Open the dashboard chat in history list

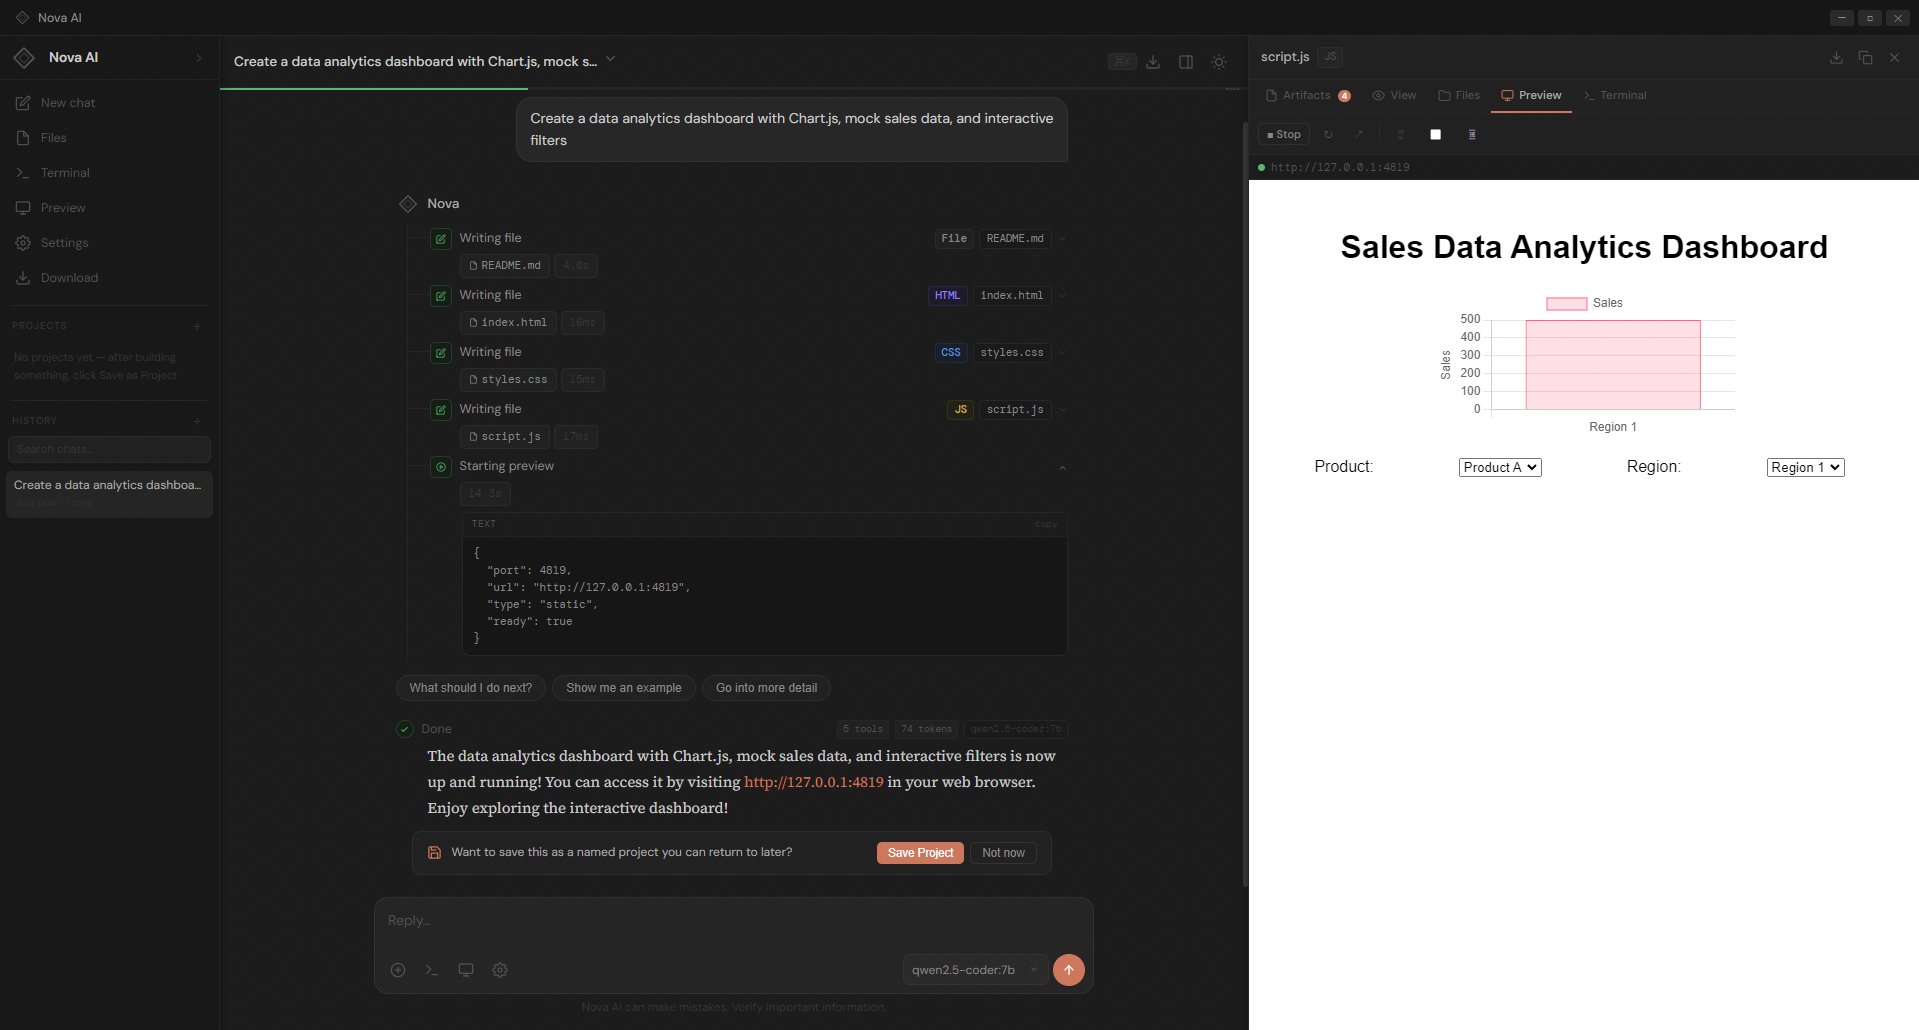109,494
